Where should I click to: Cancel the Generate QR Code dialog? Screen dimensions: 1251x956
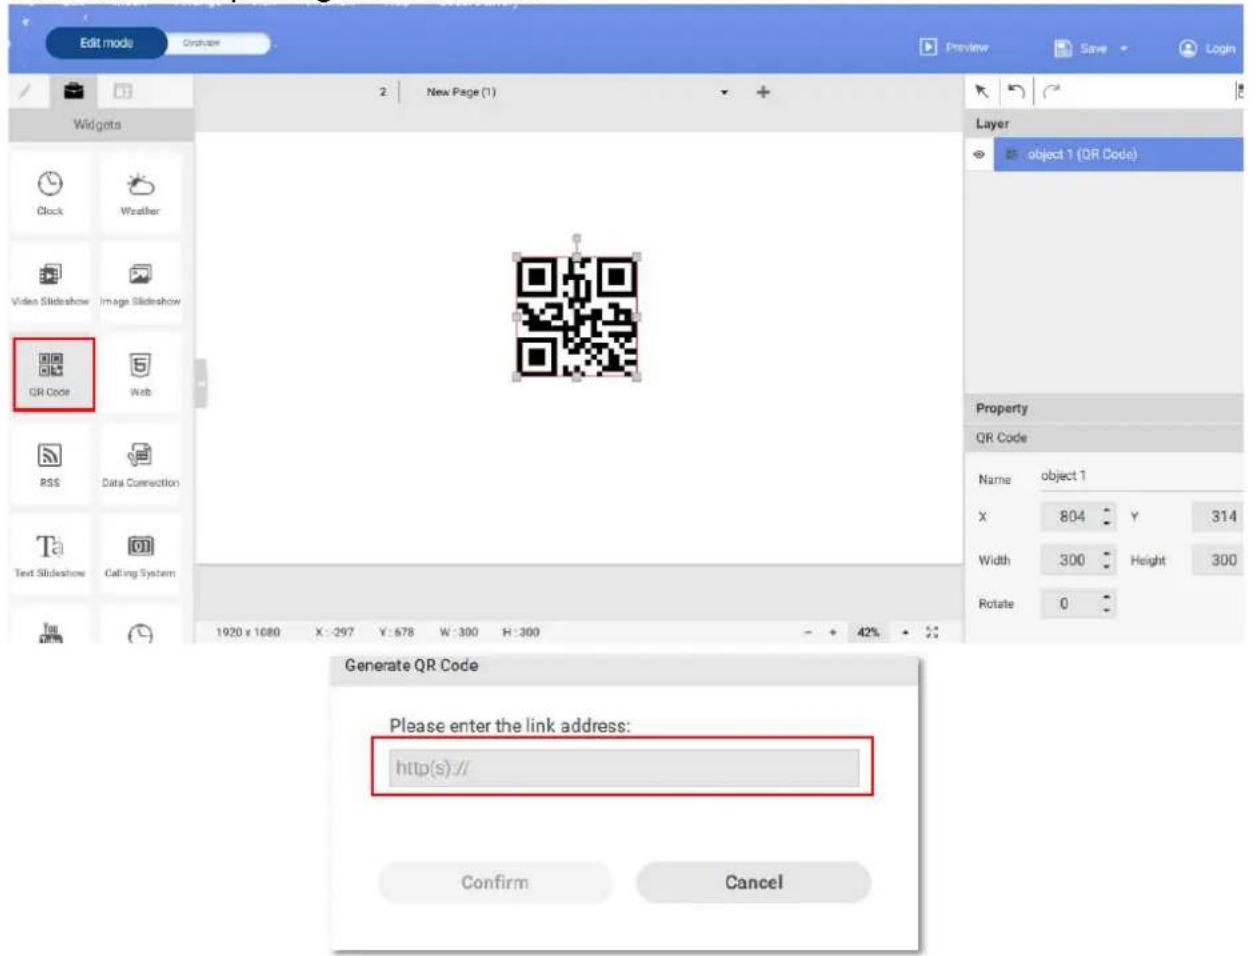[x=754, y=883]
